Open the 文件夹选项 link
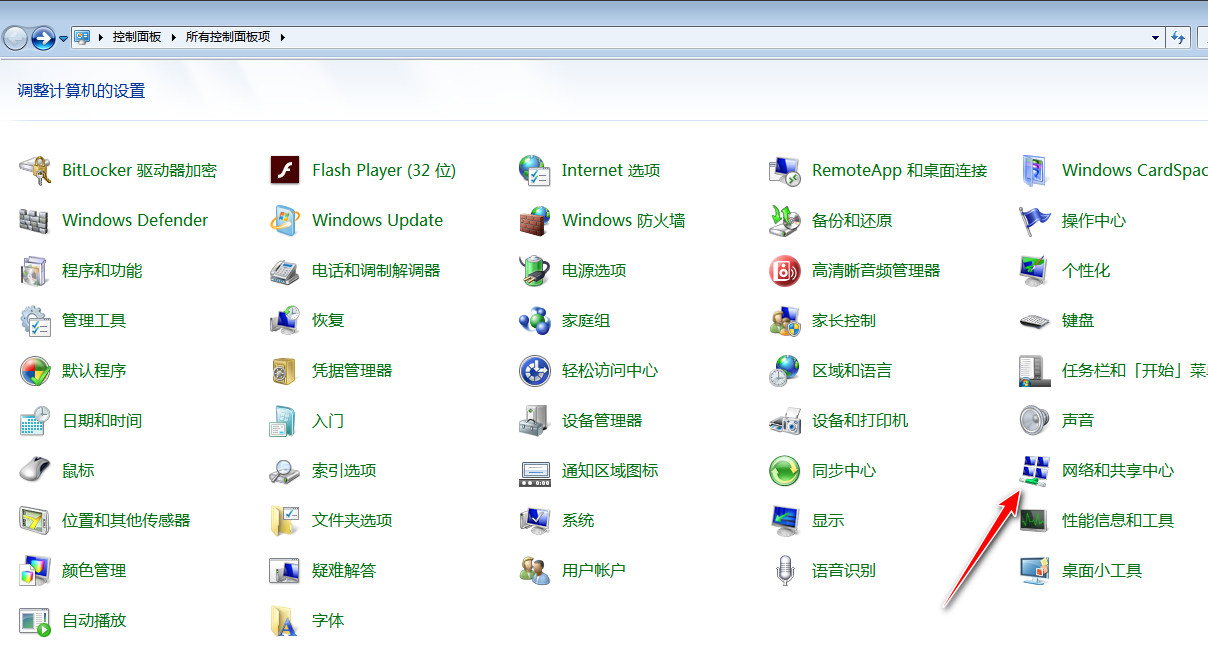1208x655 pixels. 352,521
